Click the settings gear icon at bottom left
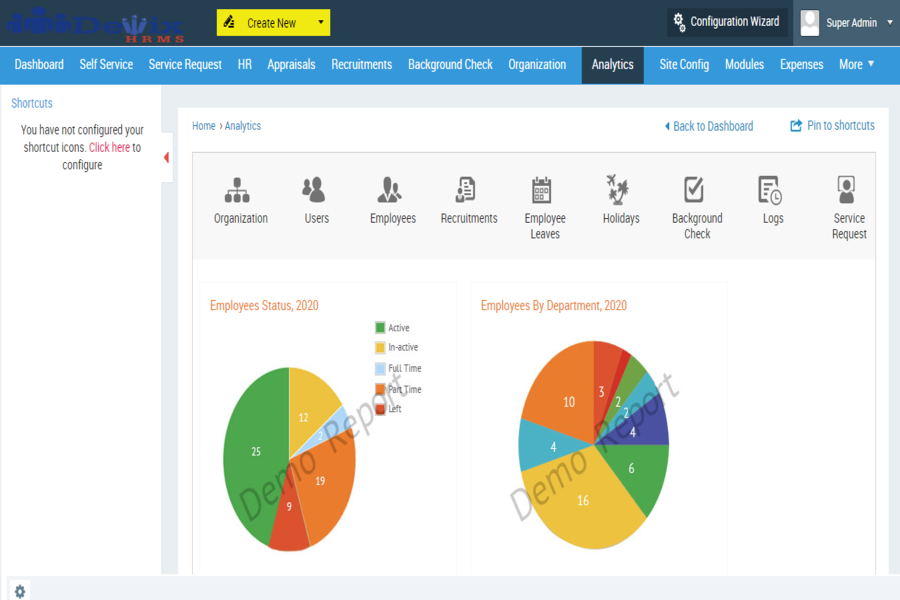 (x=20, y=591)
